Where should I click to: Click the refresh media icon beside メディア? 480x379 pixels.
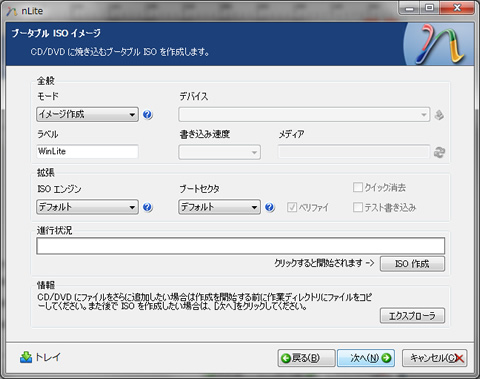(439, 152)
